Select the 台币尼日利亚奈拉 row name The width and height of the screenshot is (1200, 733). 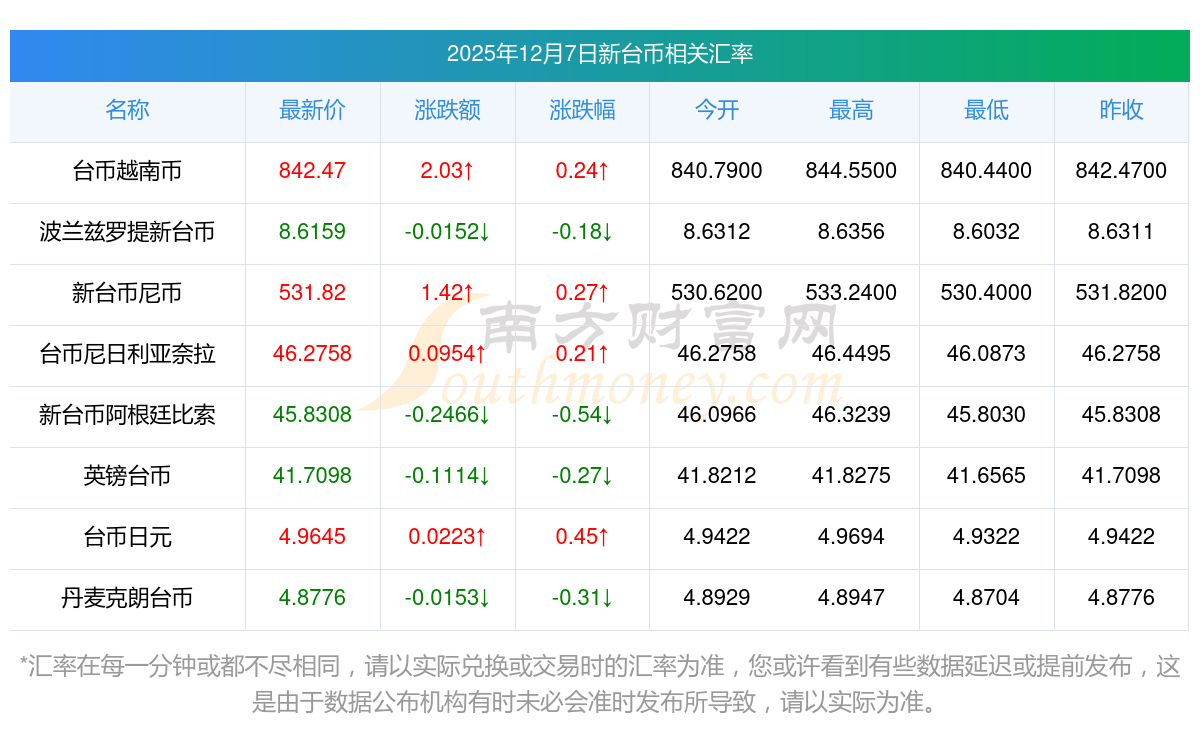point(127,354)
